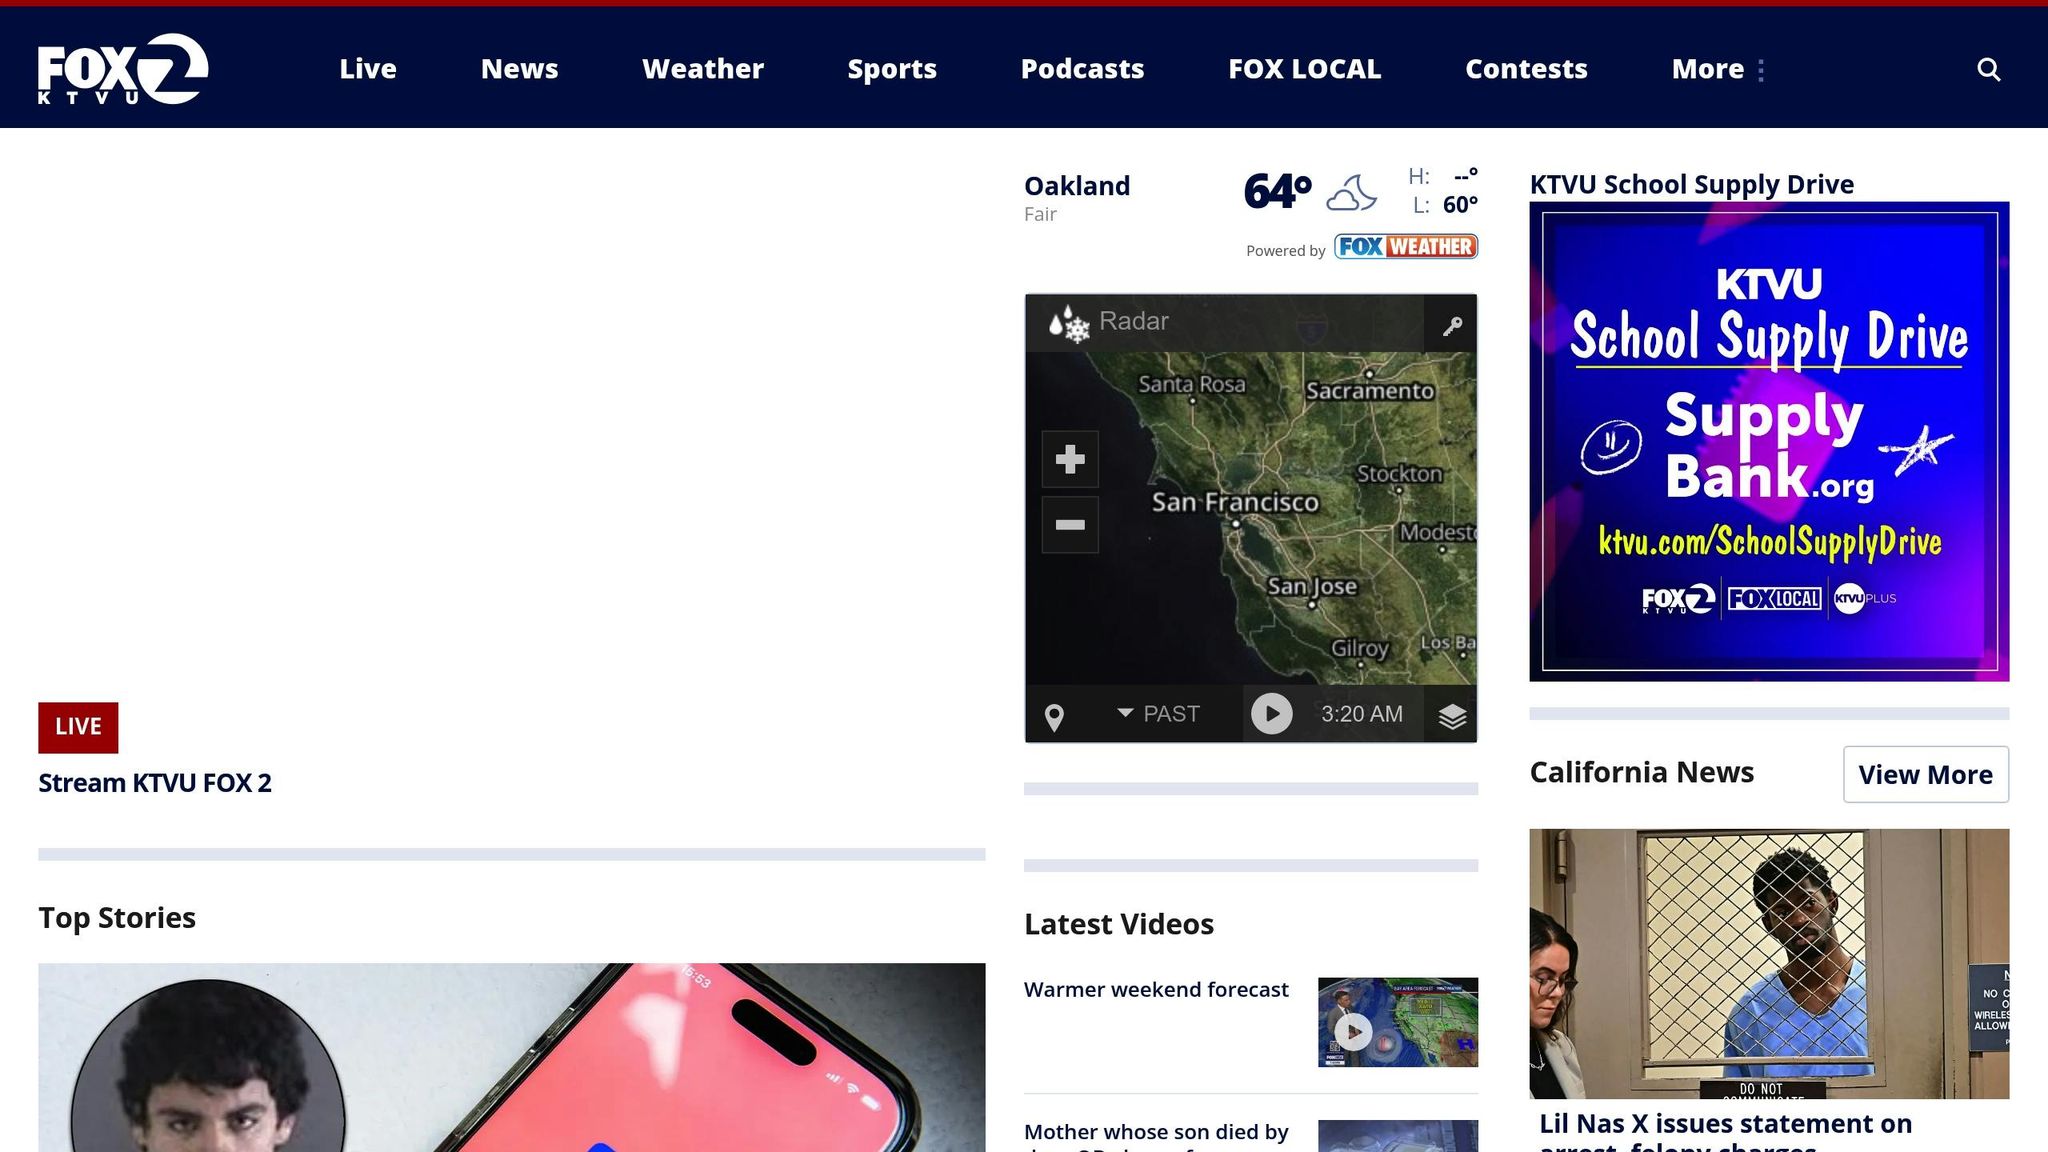Open the search magnifier icon
Screen dimensions: 2048x1152
1988,69
